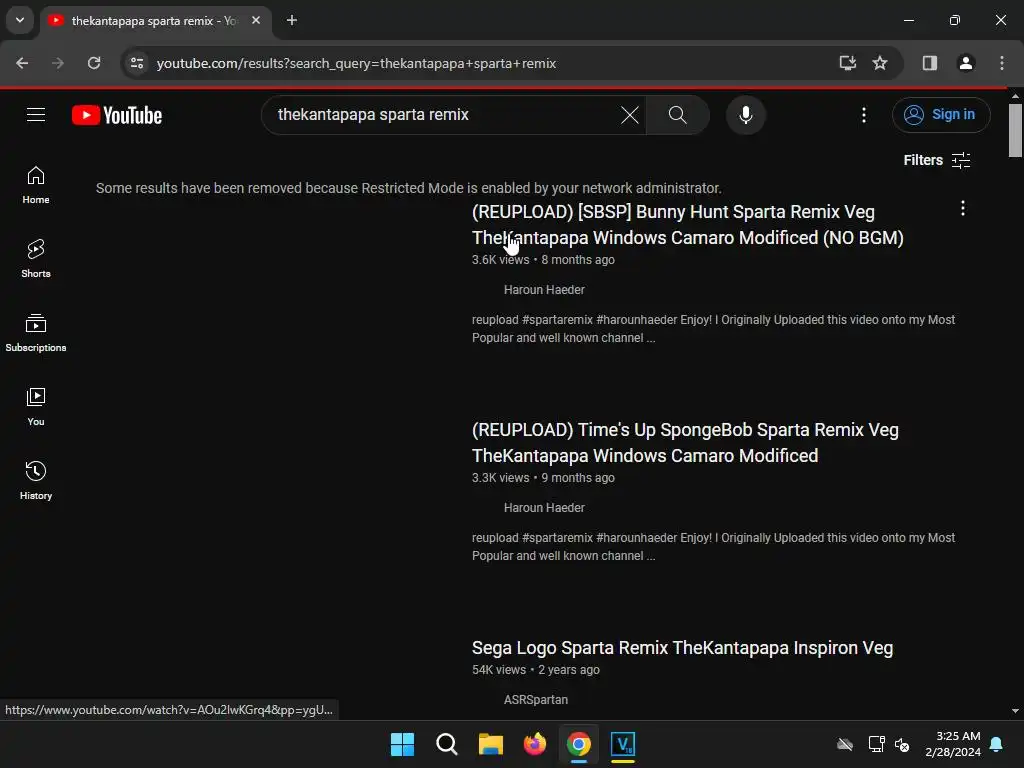
Task: Open a new browser tab
Action: (x=292, y=20)
